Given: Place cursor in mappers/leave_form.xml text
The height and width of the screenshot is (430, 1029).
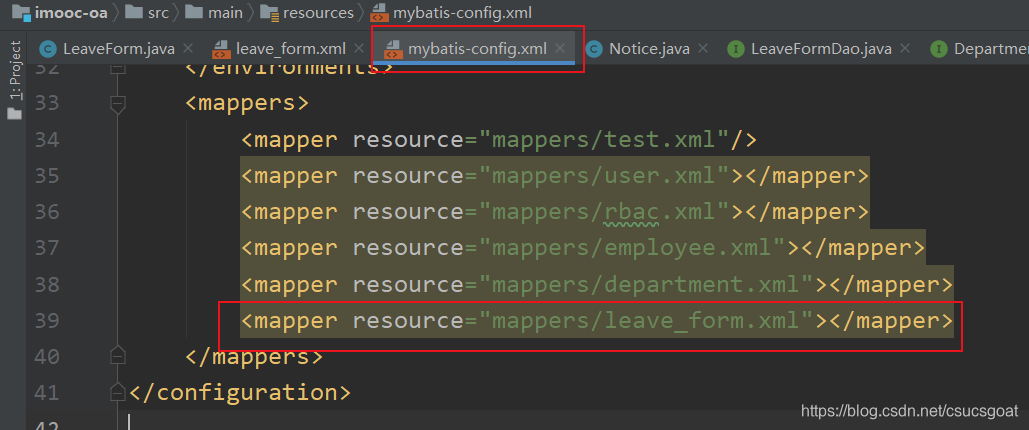Looking at the screenshot, I should click(x=646, y=320).
